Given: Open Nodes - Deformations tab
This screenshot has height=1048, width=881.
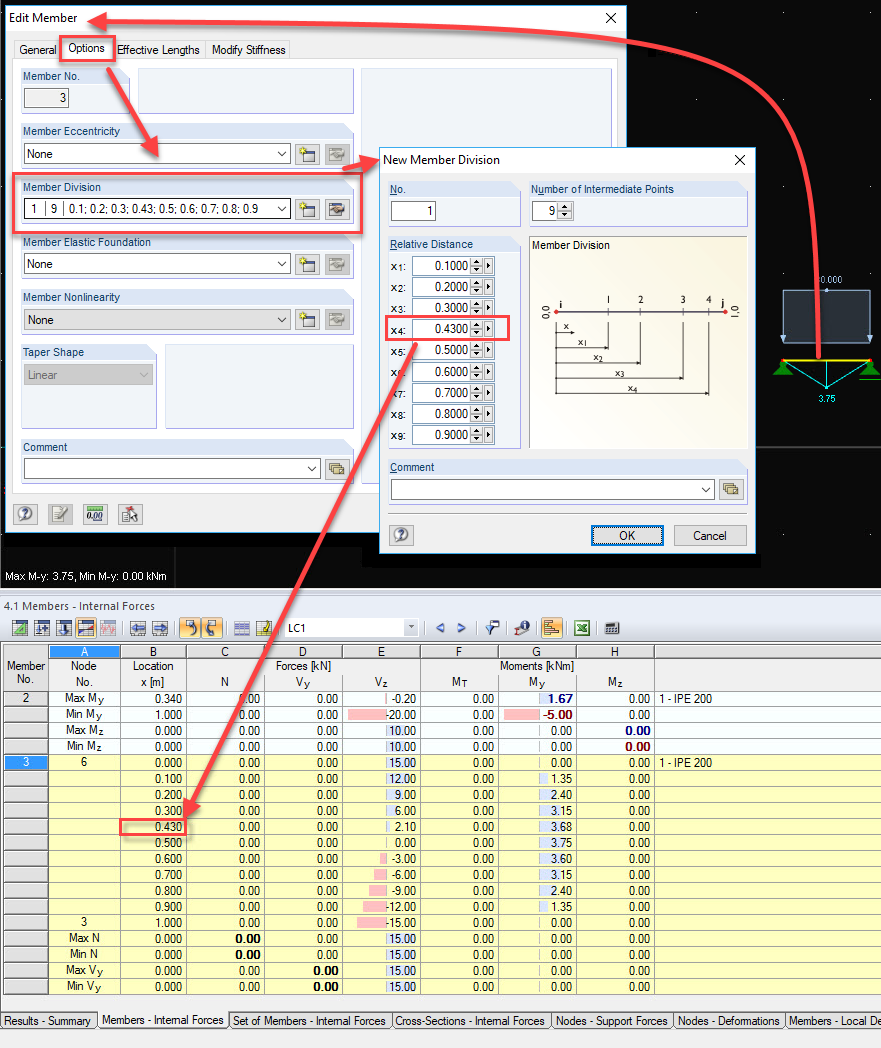Looking at the screenshot, I should click(x=729, y=1021).
